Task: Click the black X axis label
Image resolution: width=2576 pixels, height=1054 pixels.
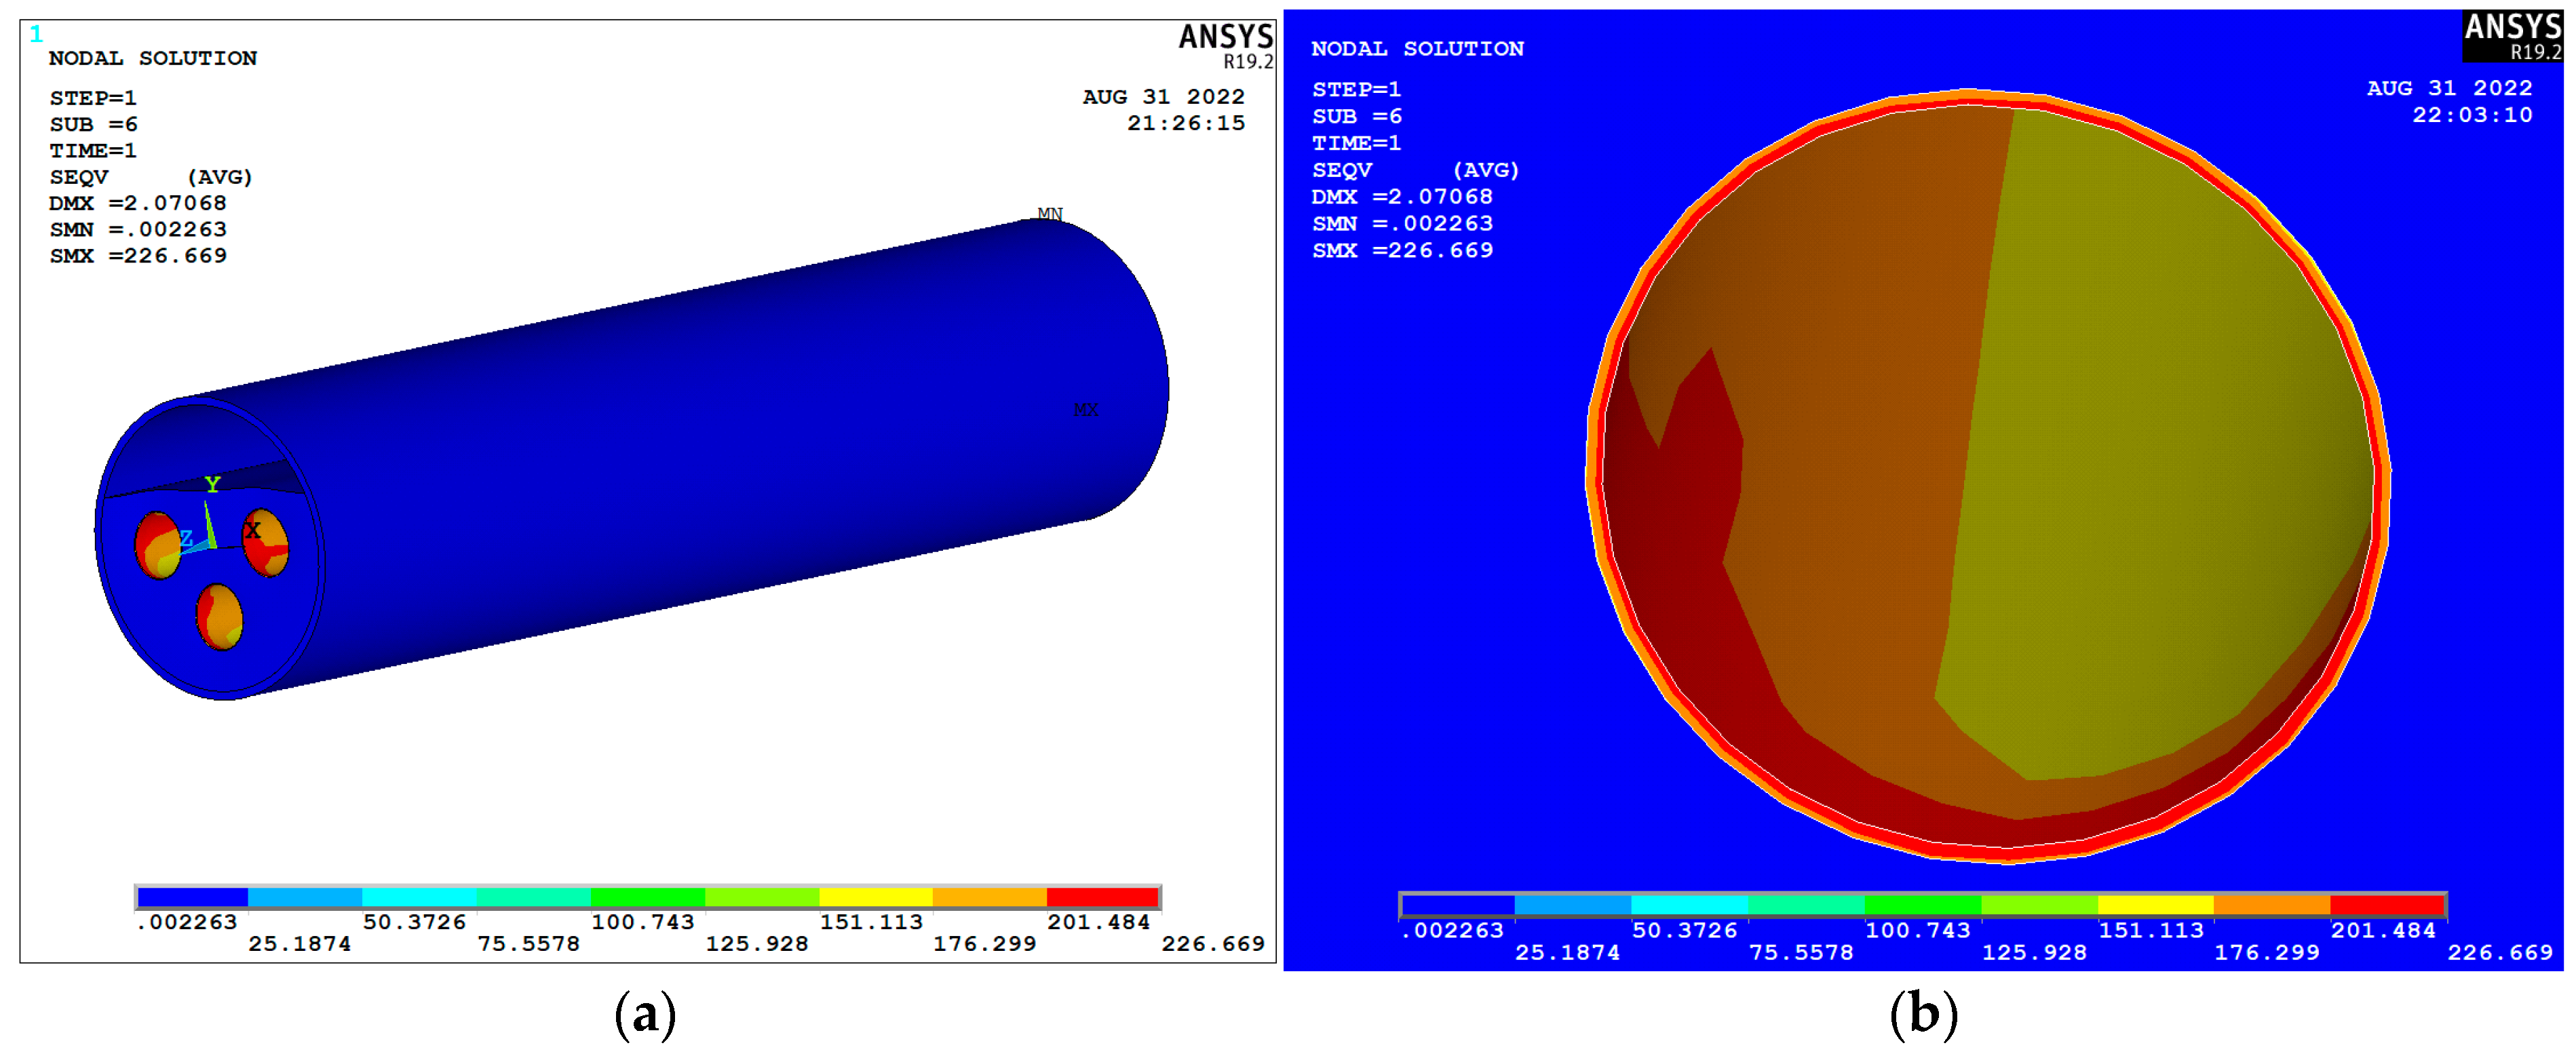Action: tap(253, 531)
